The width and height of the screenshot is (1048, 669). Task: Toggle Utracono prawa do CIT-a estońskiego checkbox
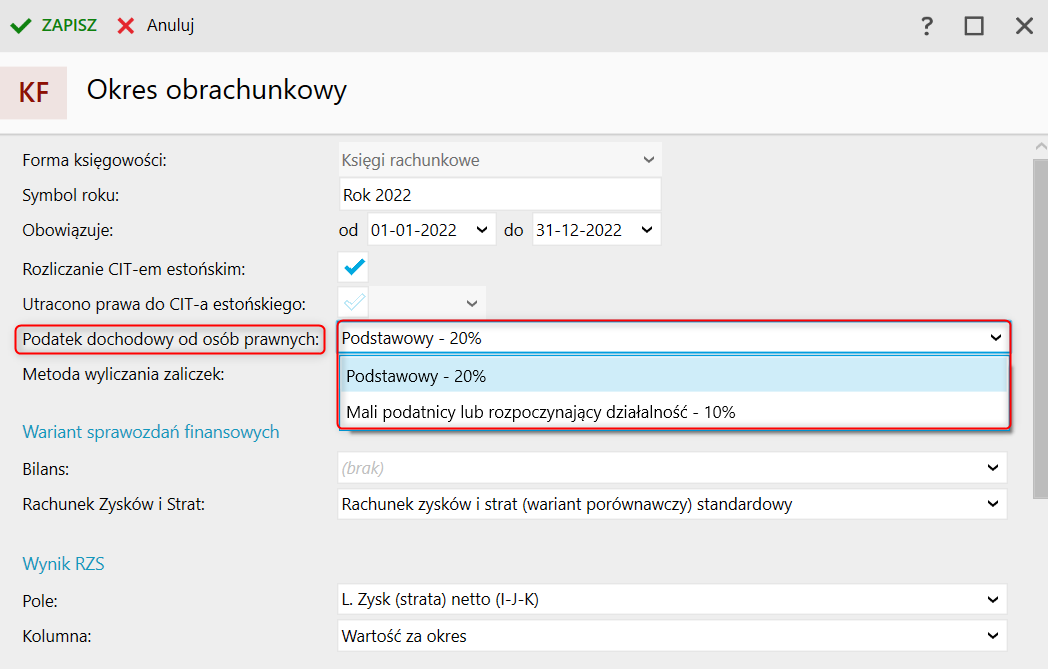354,301
